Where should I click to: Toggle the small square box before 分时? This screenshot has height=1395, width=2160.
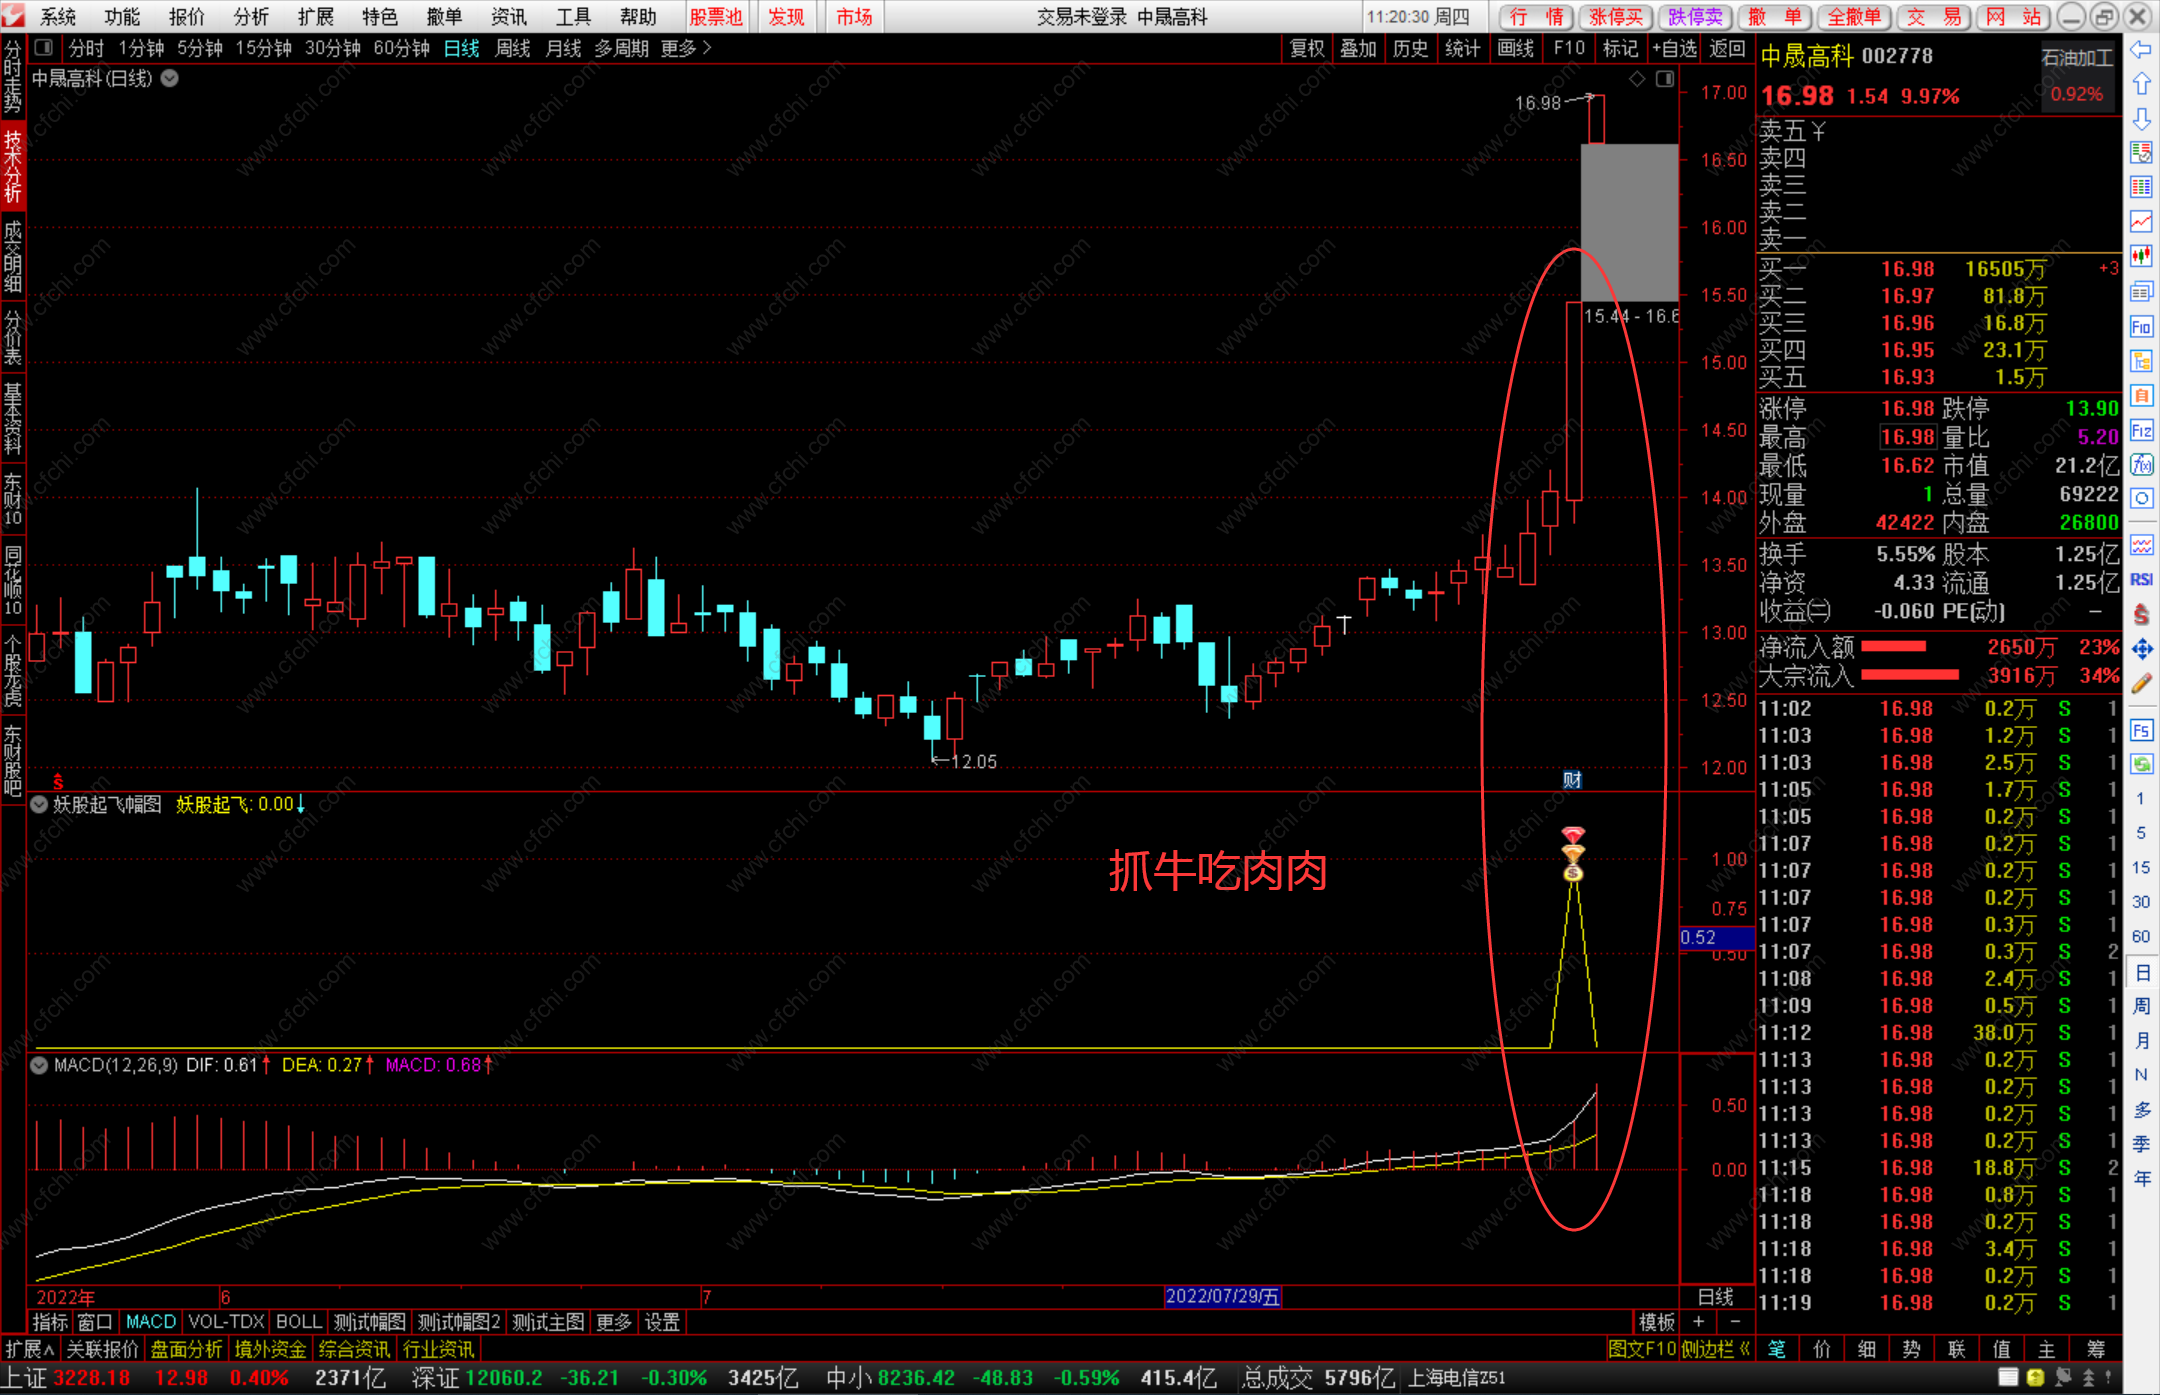pyautogui.click(x=44, y=48)
